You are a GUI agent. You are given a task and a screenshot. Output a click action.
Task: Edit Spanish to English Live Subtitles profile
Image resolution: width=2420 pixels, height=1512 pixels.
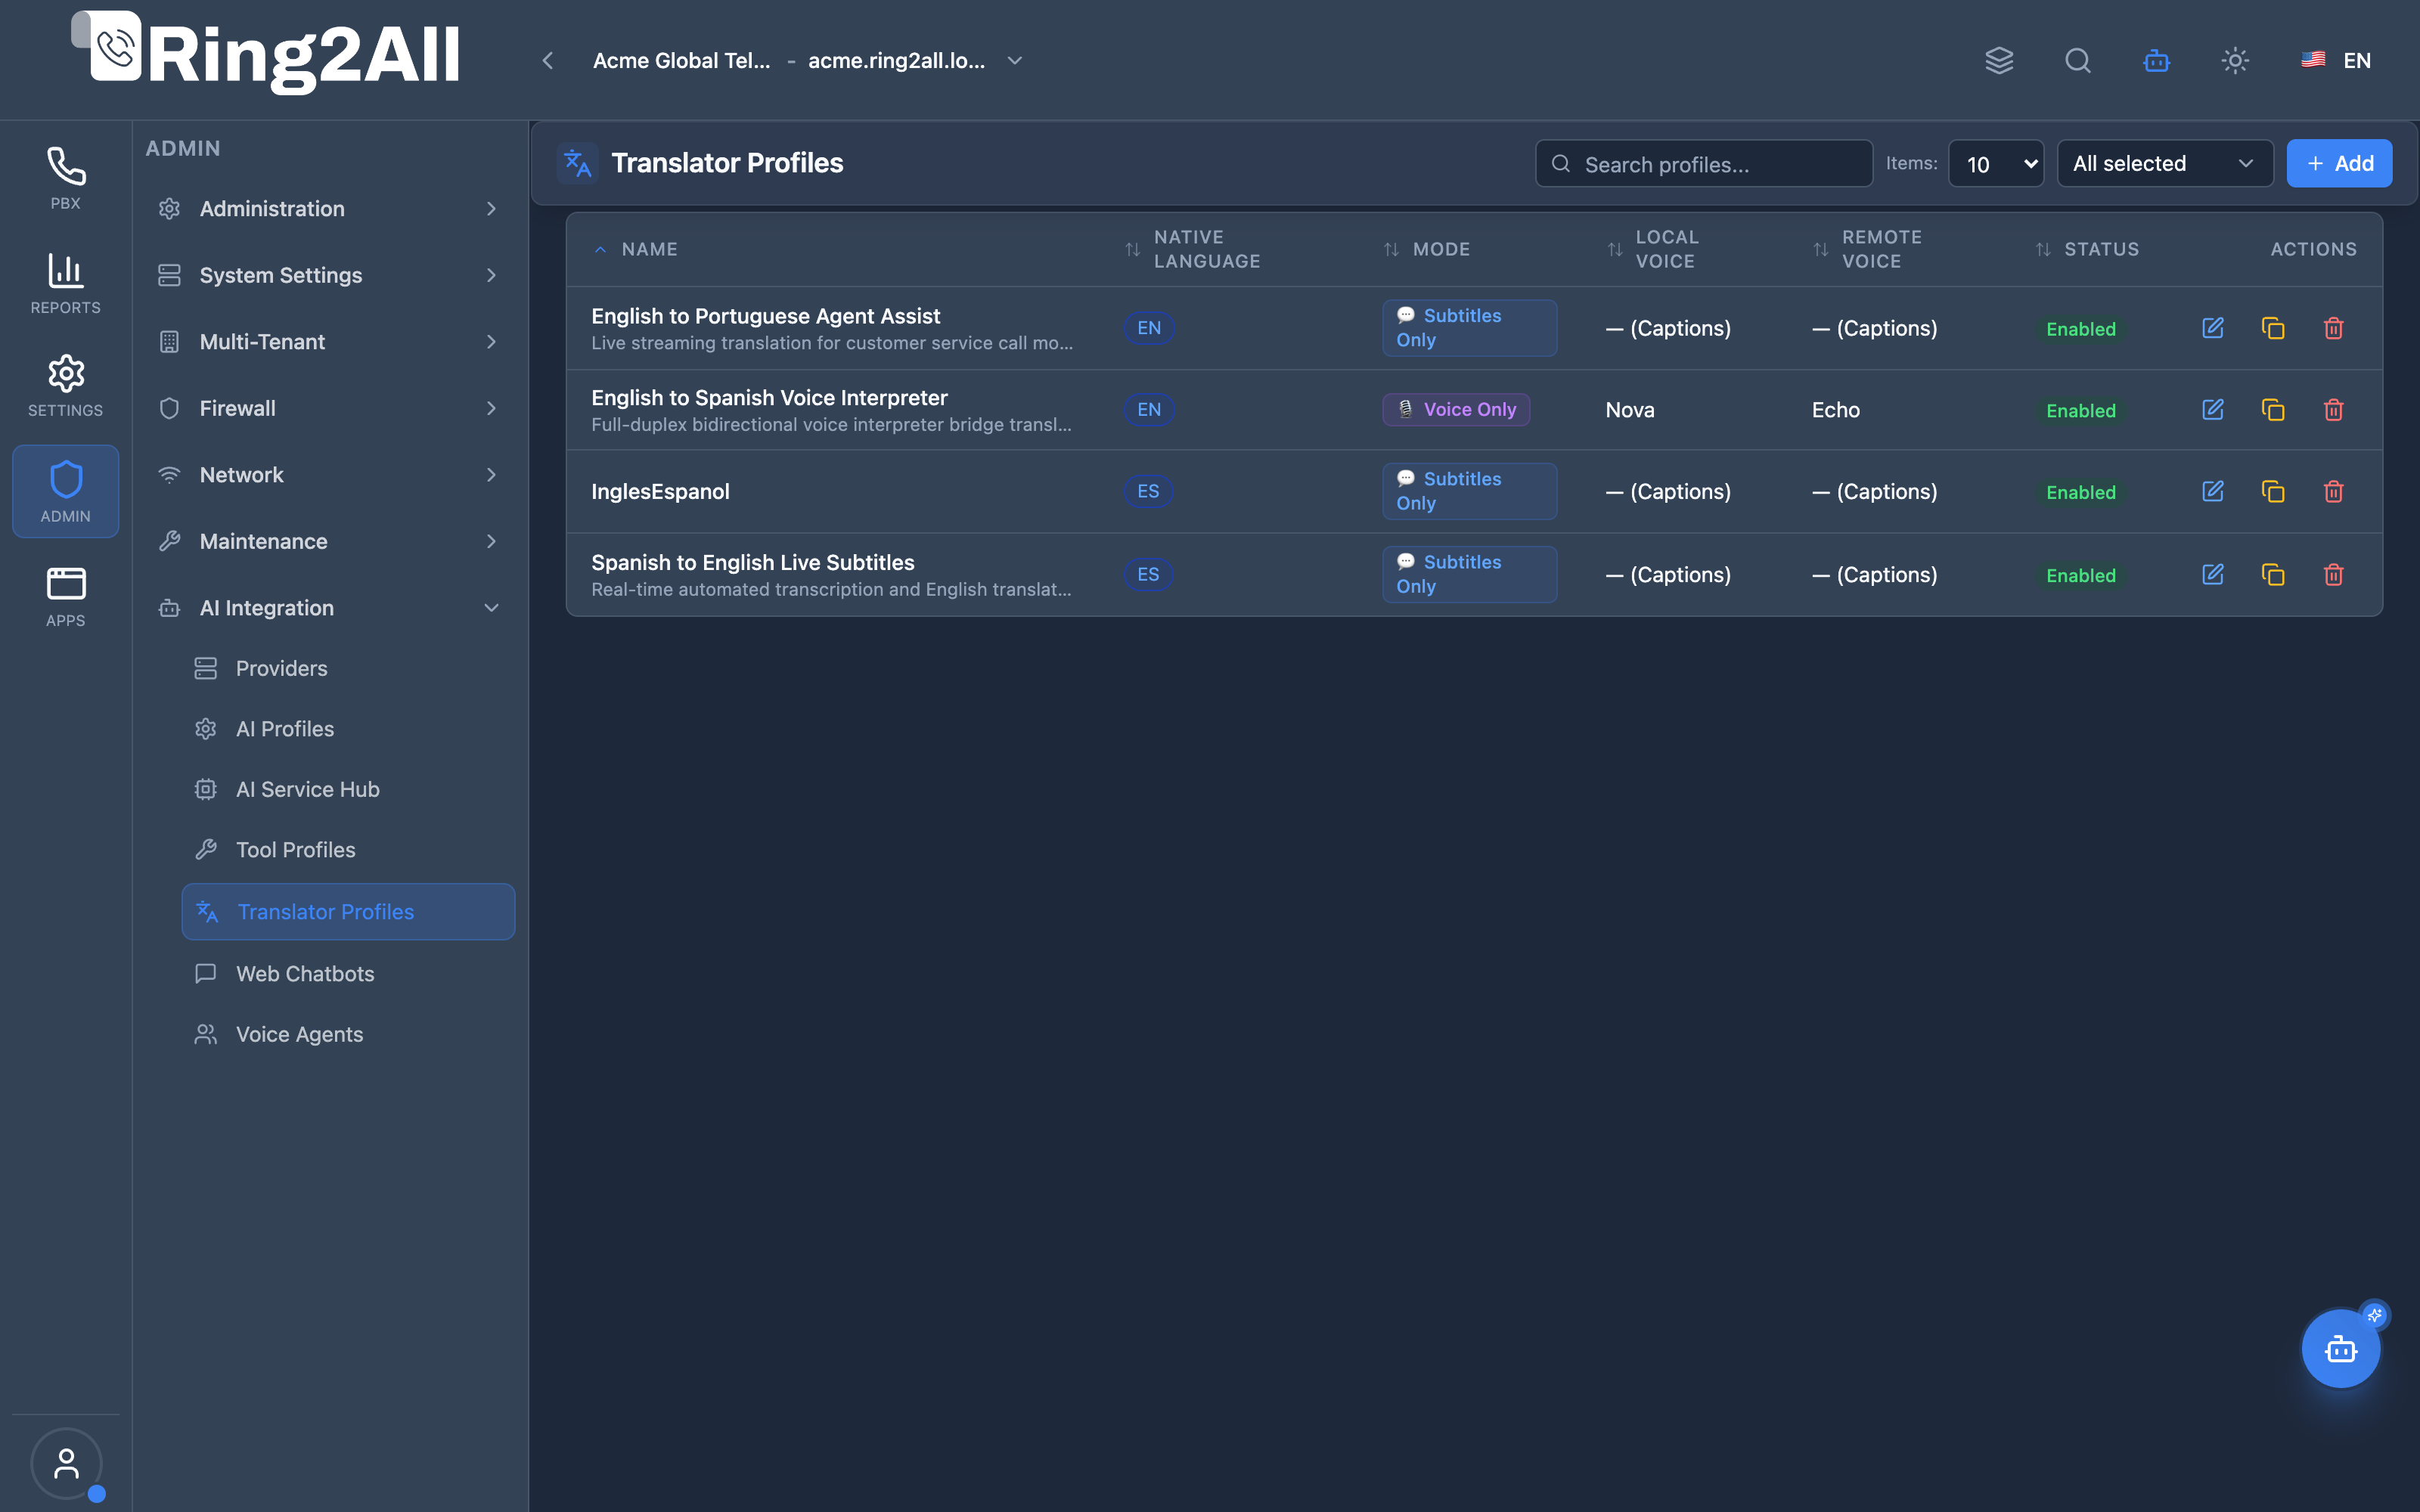click(x=2212, y=574)
